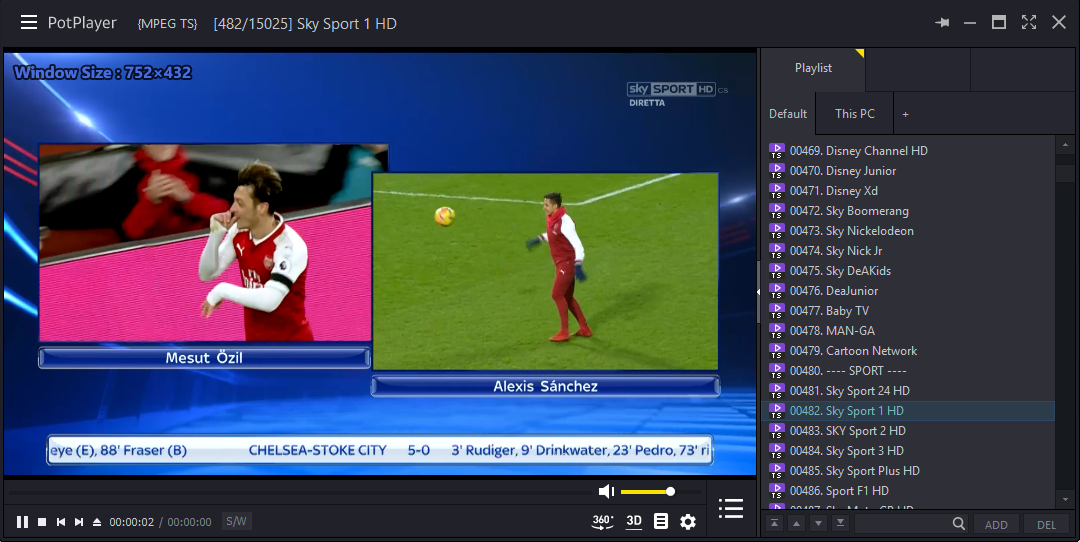The height and width of the screenshot is (542, 1080).
Task: Switch to the Default playlist tab
Action: point(788,114)
